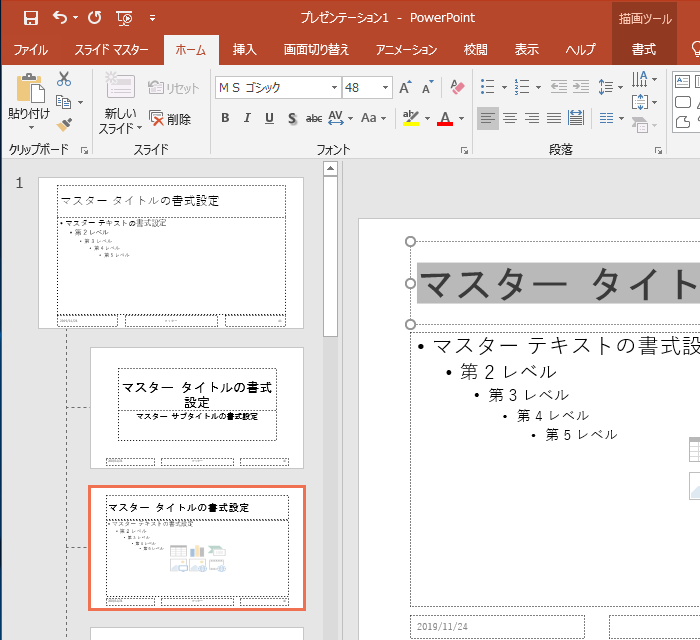Click the Save icon in quick access toolbar
The width and height of the screenshot is (700, 640).
(30, 17)
